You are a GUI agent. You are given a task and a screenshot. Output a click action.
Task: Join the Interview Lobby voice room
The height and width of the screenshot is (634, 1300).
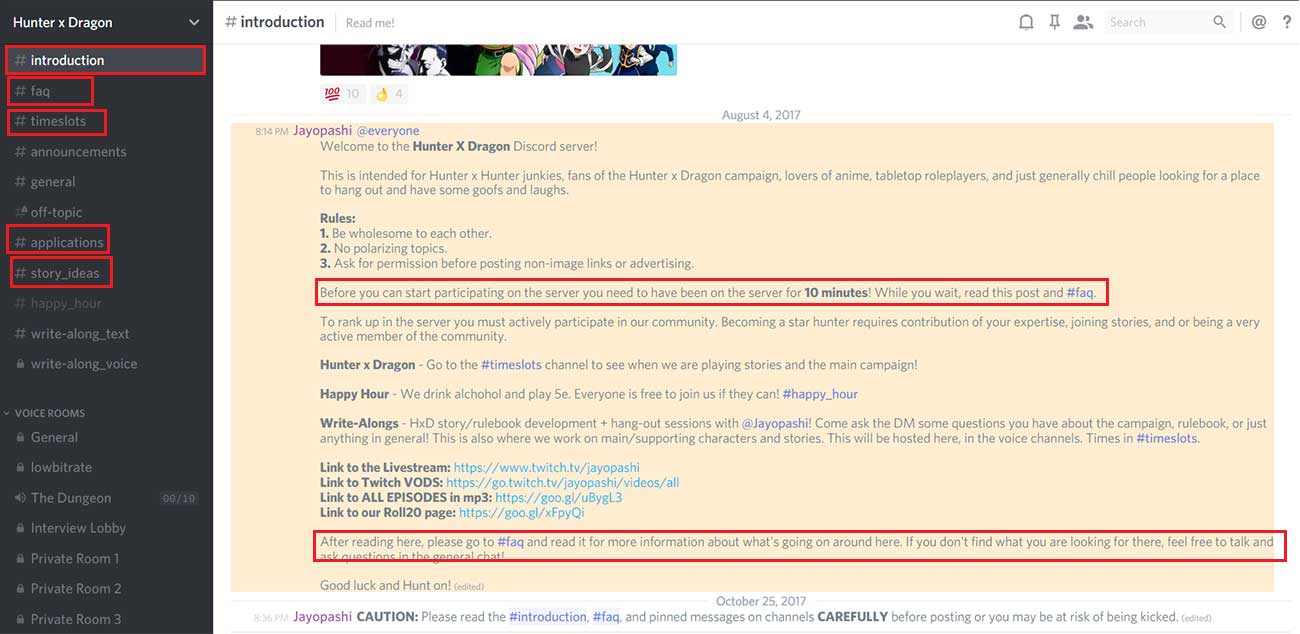click(106, 528)
